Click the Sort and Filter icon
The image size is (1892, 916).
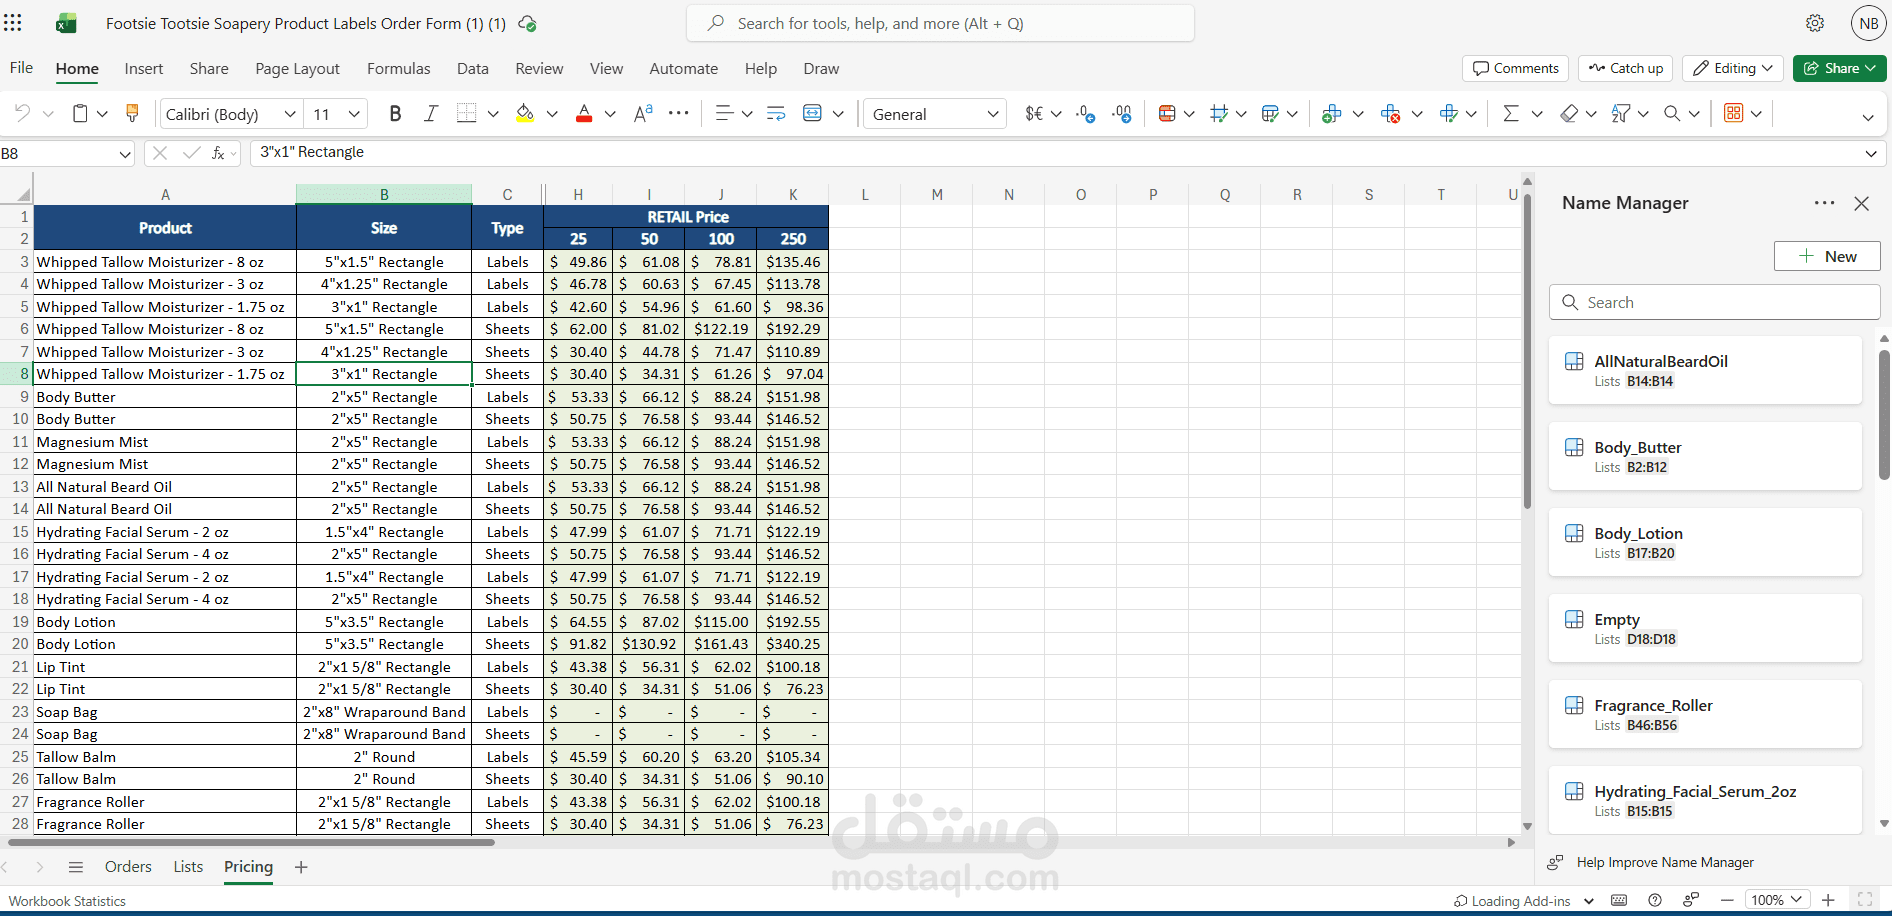[1621, 114]
